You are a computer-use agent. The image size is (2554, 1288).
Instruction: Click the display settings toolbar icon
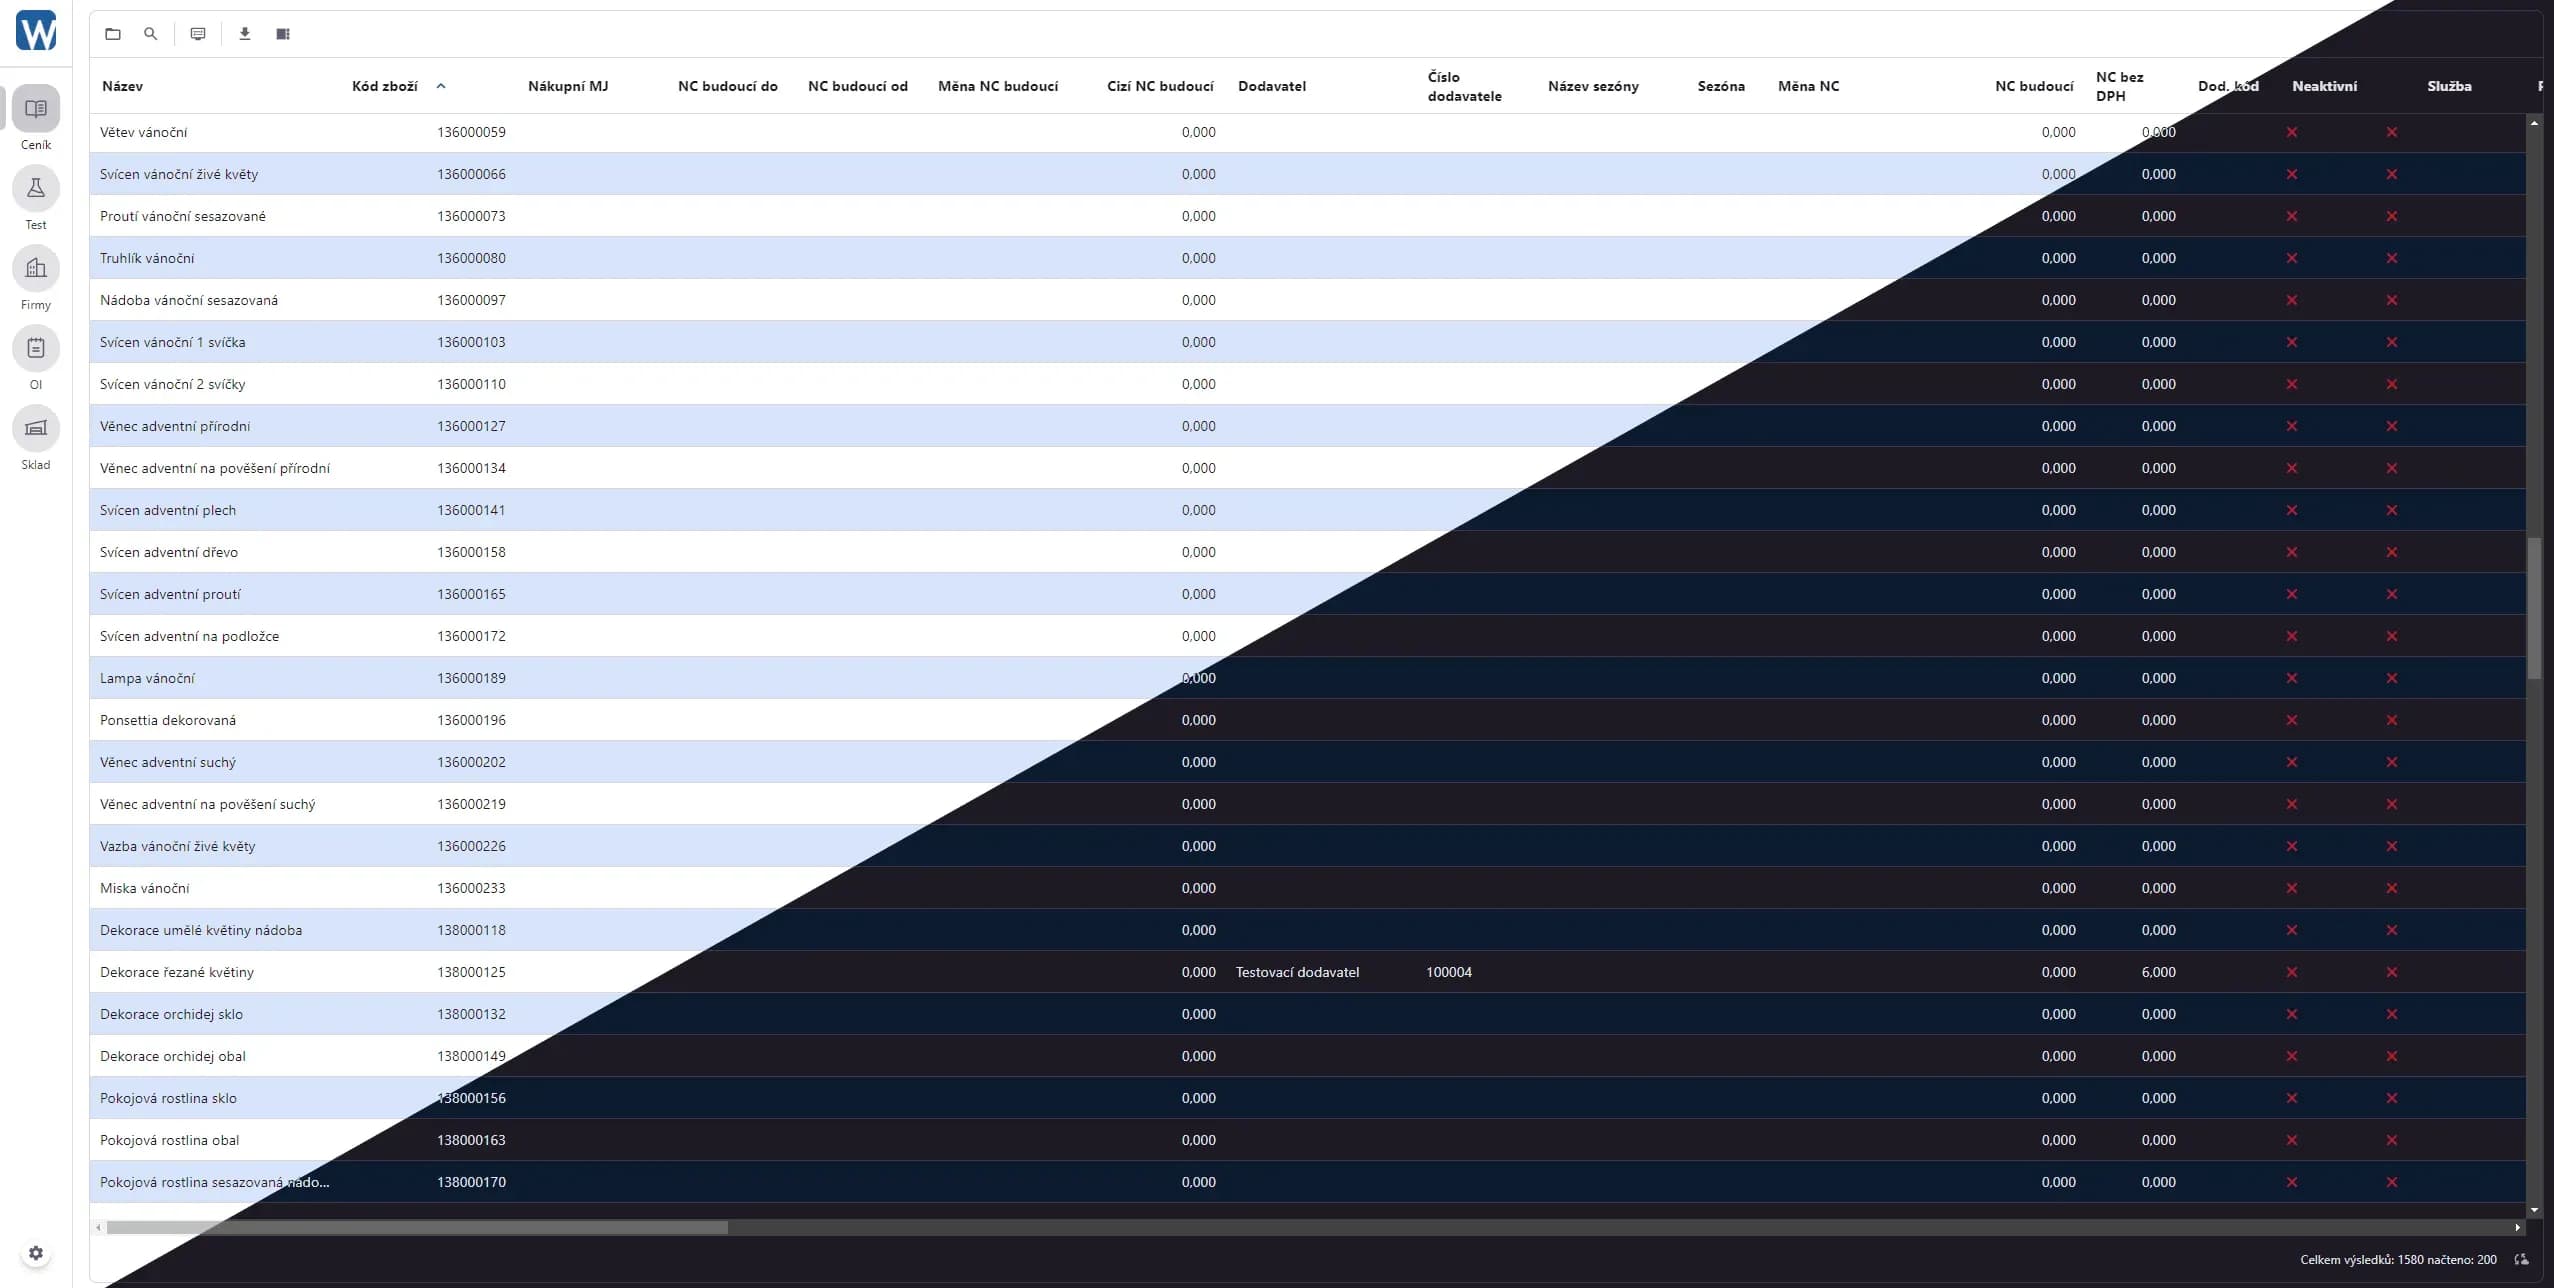pos(198,34)
